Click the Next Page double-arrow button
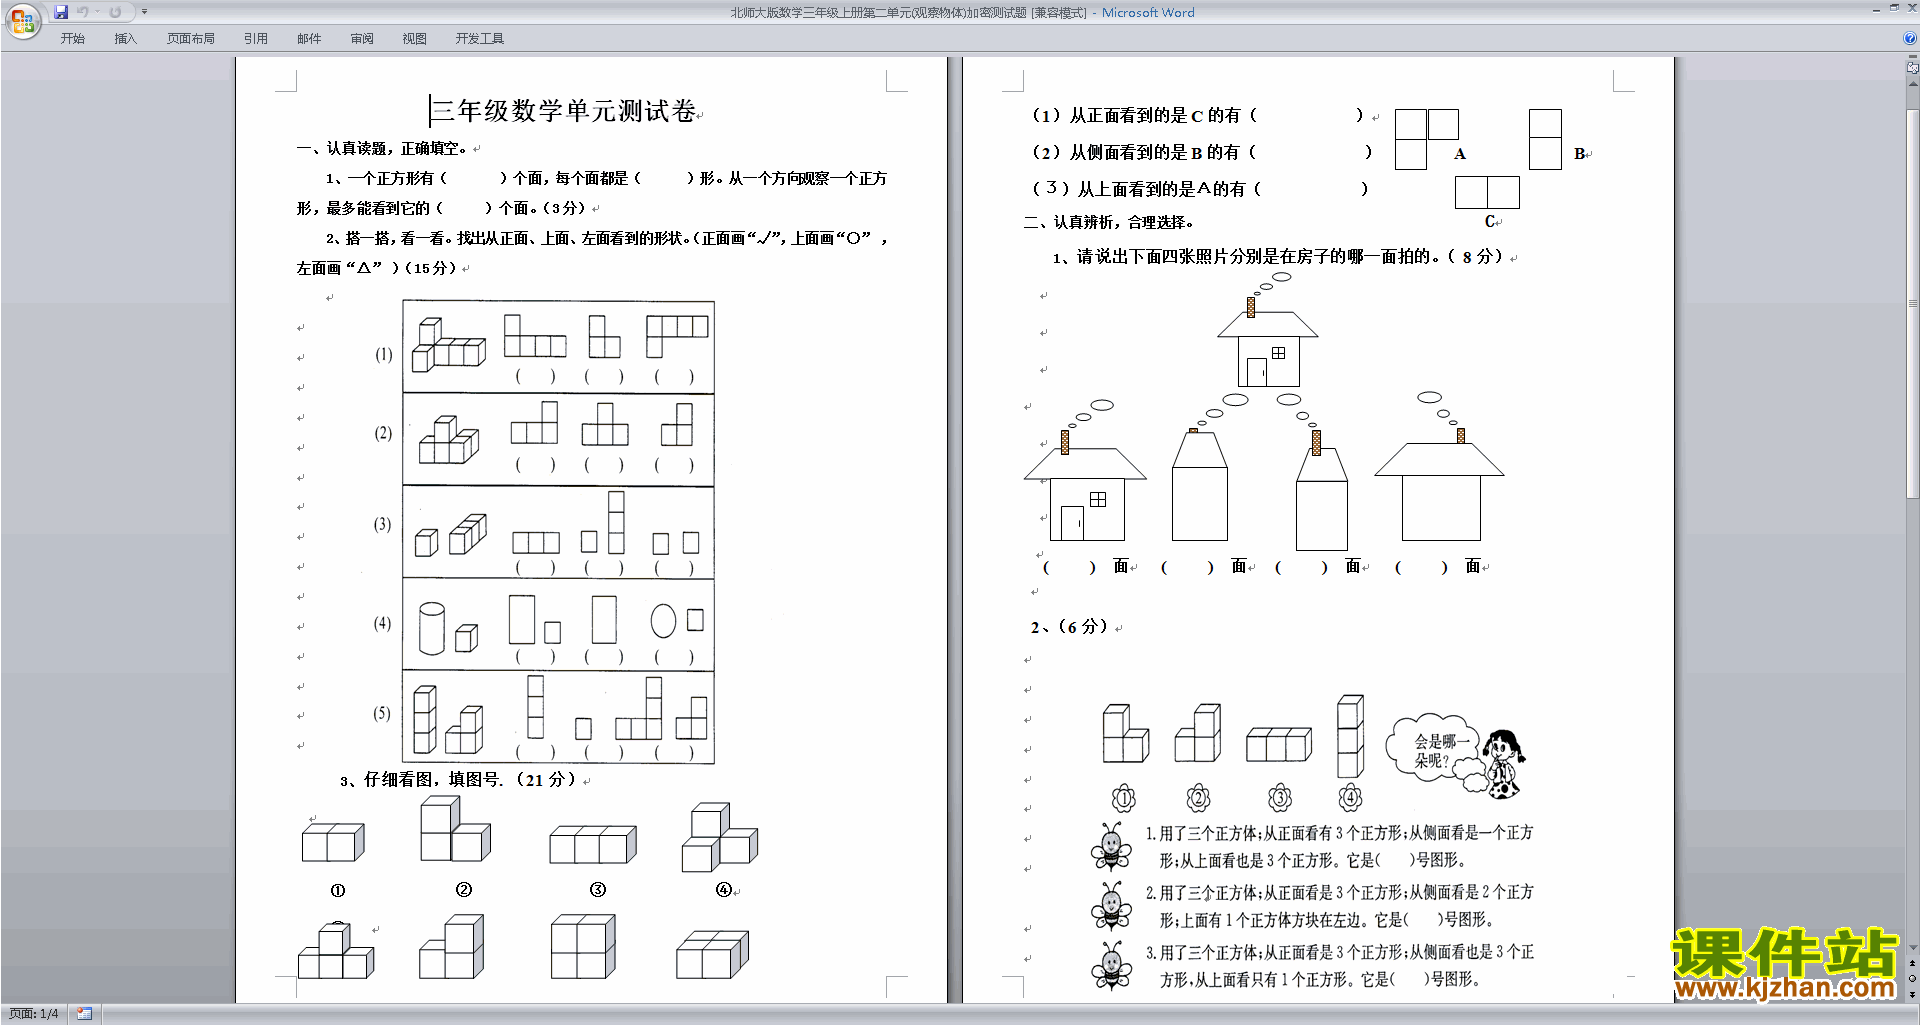This screenshot has height=1025, width=1920. click(x=1913, y=994)
